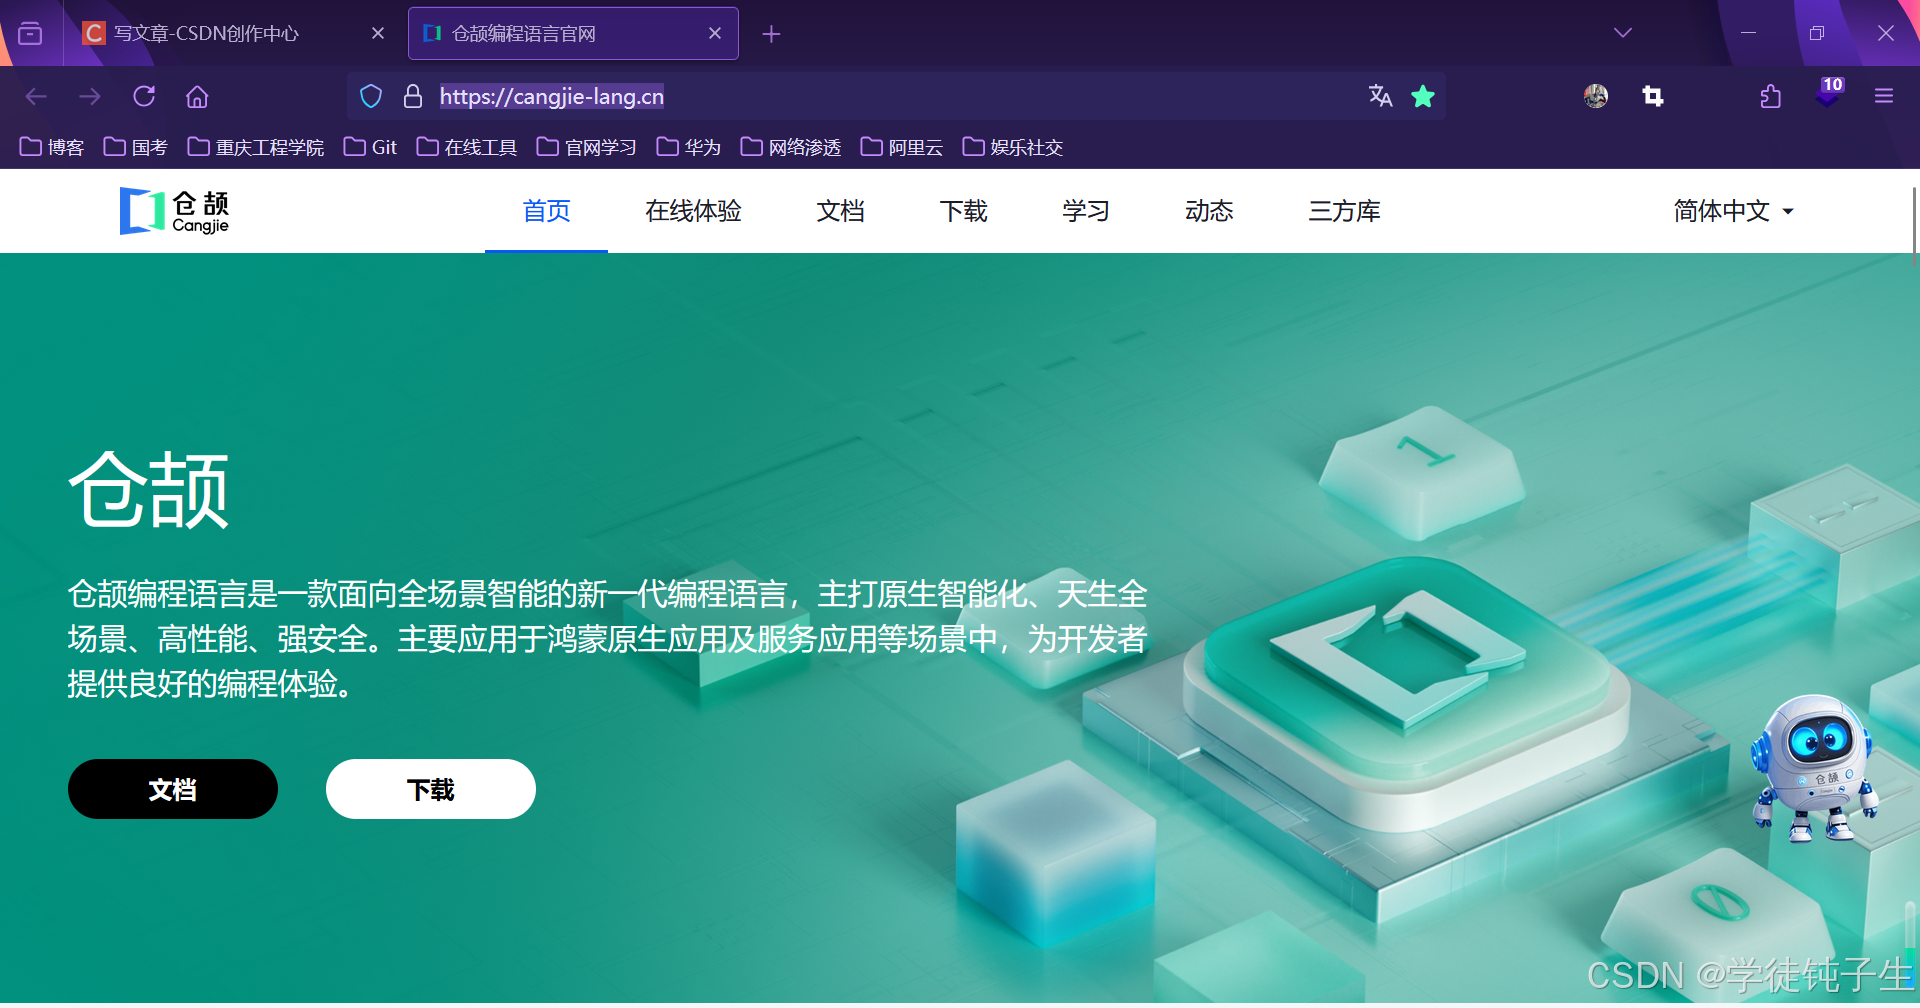The image size is (1920, 1008).
Task: Select the 仓颉编程语言官网 browser tab
Action: [x=573, y=33]
